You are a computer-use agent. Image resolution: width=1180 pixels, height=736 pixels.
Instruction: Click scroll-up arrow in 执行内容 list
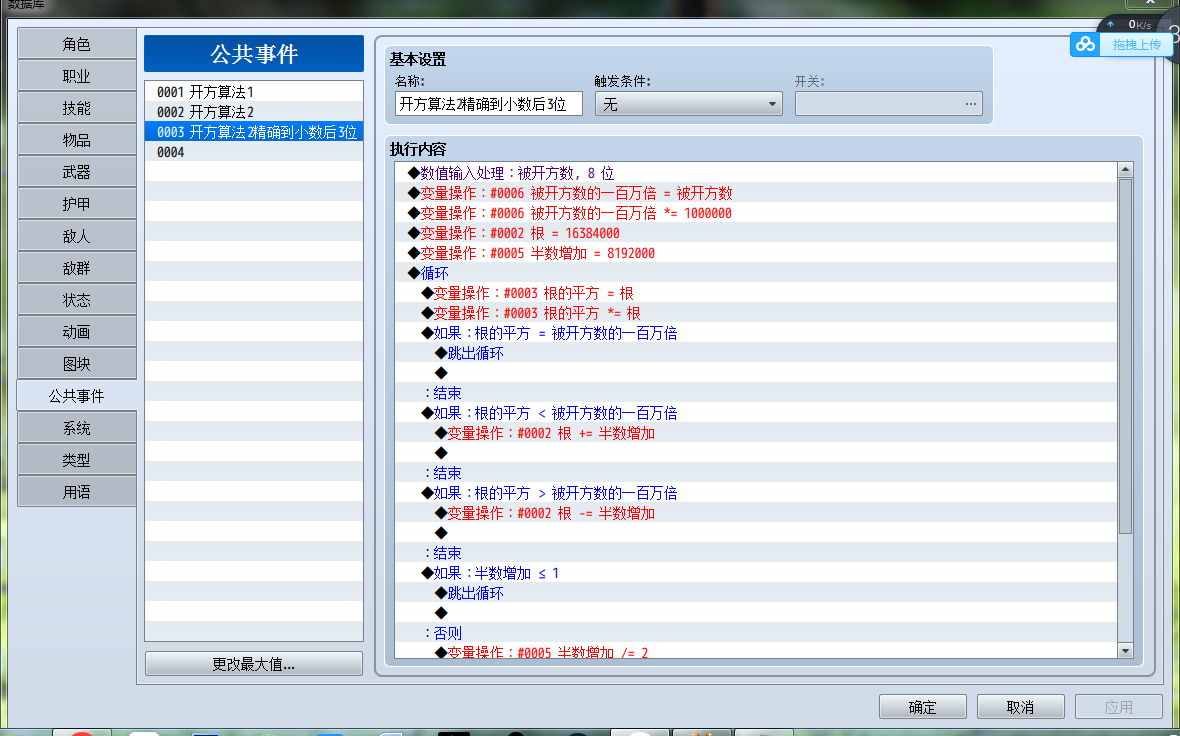(x=1125, y=170)
